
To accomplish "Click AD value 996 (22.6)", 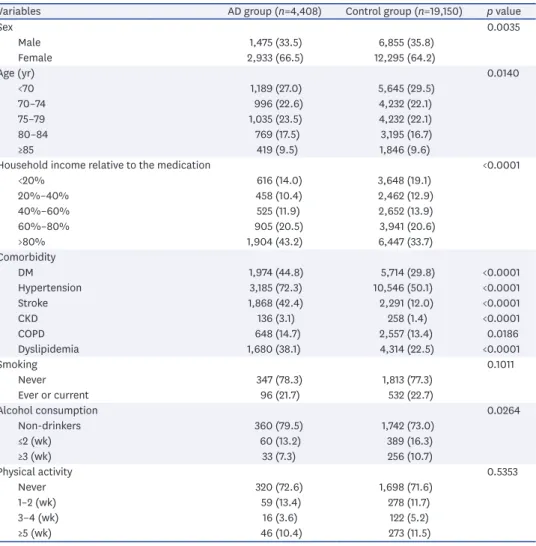I will coord(278,104).
